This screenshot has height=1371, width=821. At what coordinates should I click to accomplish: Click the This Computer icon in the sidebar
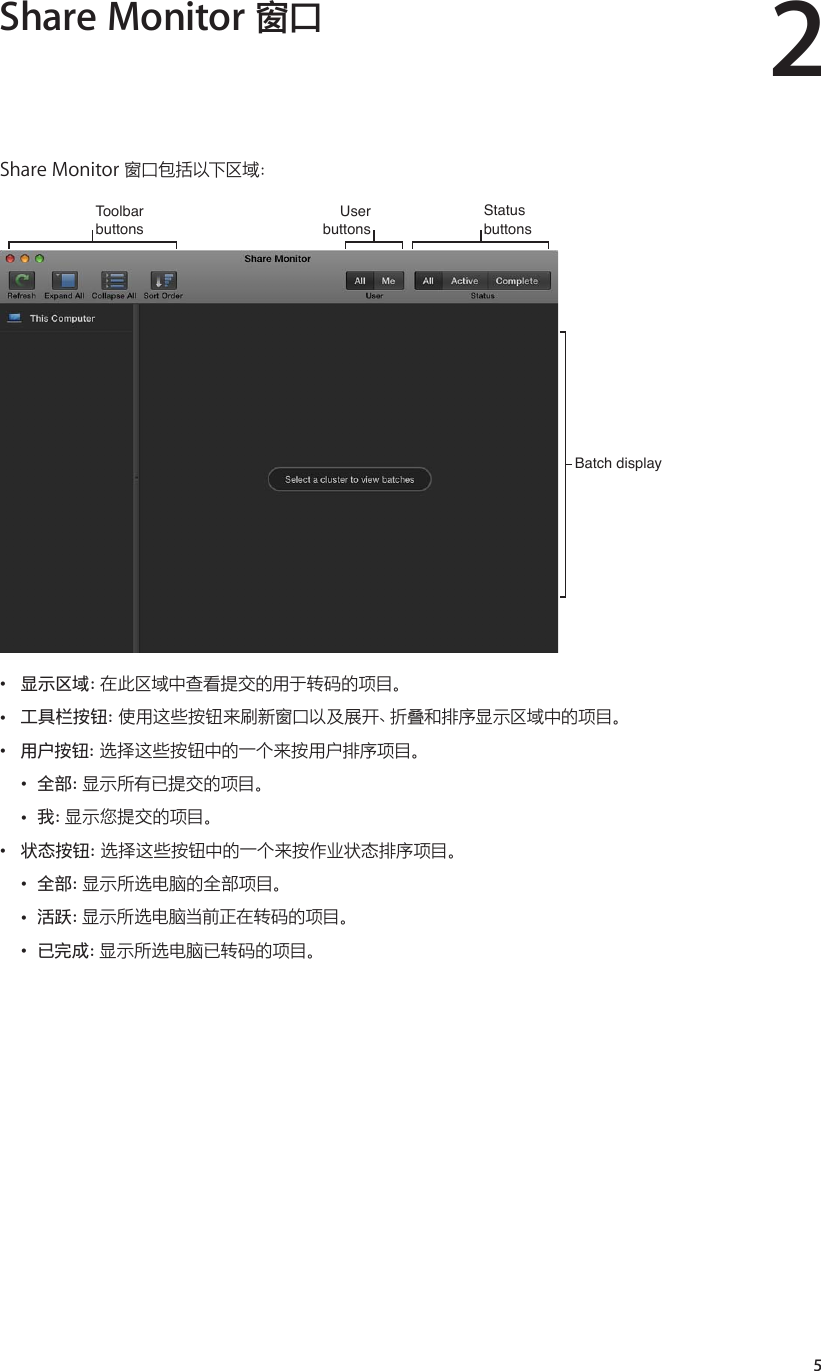click(13, 318)
